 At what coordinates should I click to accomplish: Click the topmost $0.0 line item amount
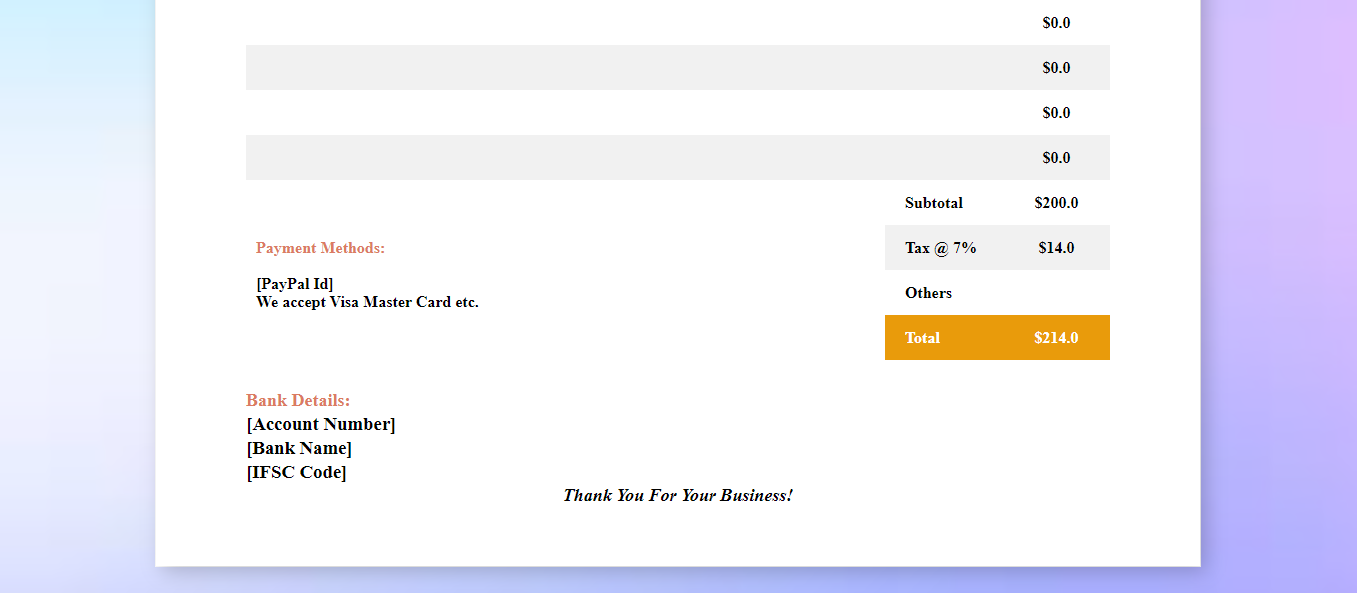point(1057,22)
